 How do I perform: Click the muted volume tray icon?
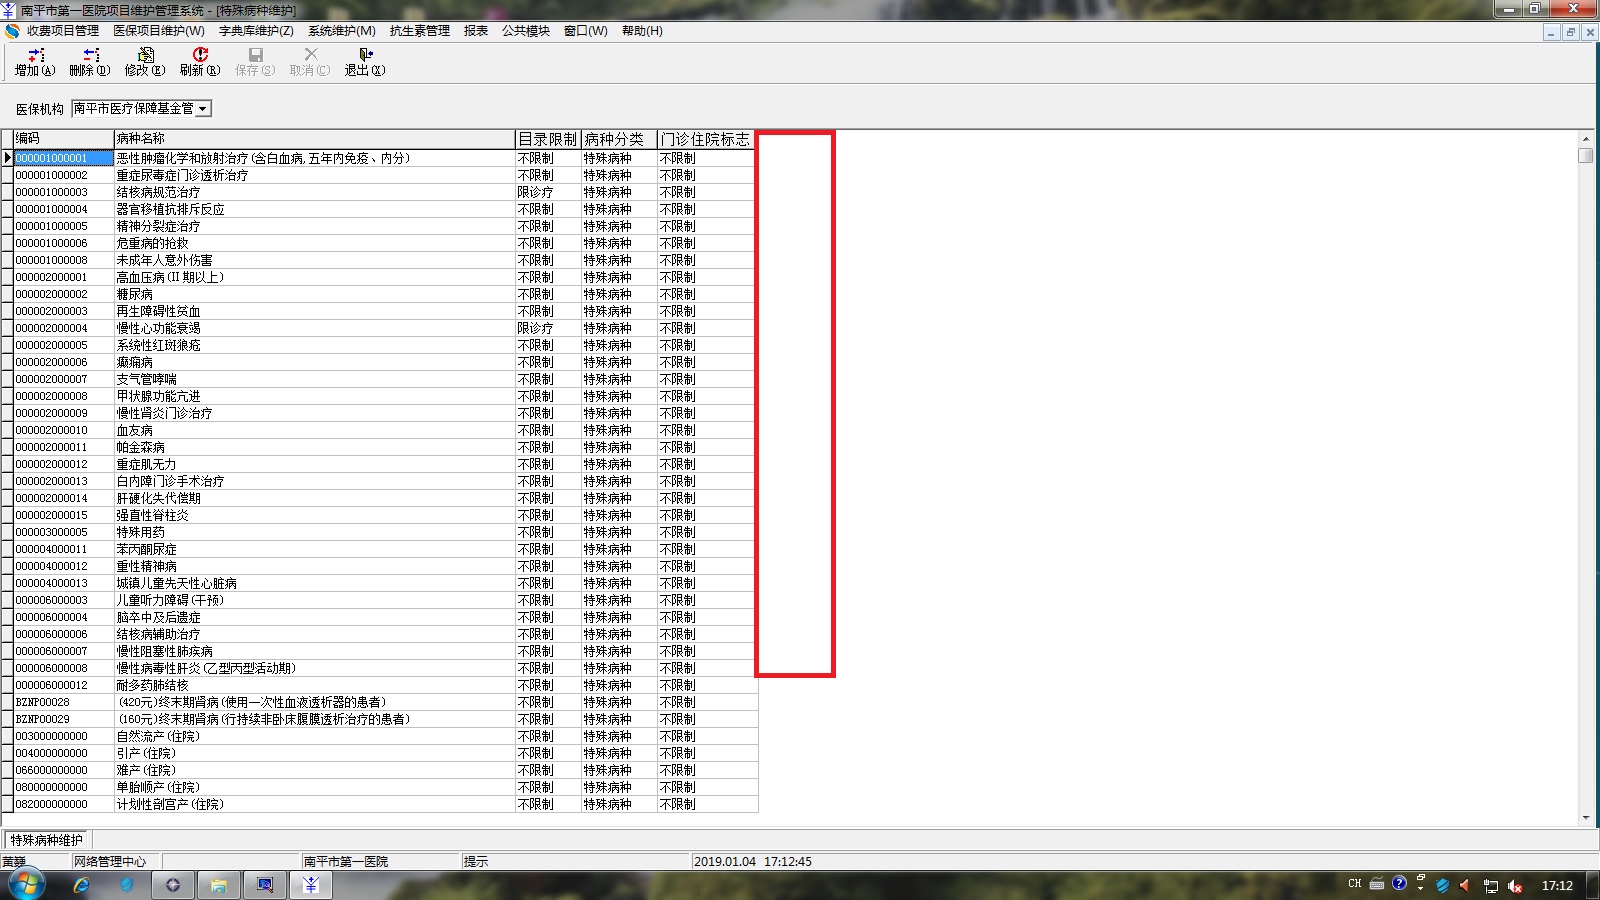[x=1515, y=885]
